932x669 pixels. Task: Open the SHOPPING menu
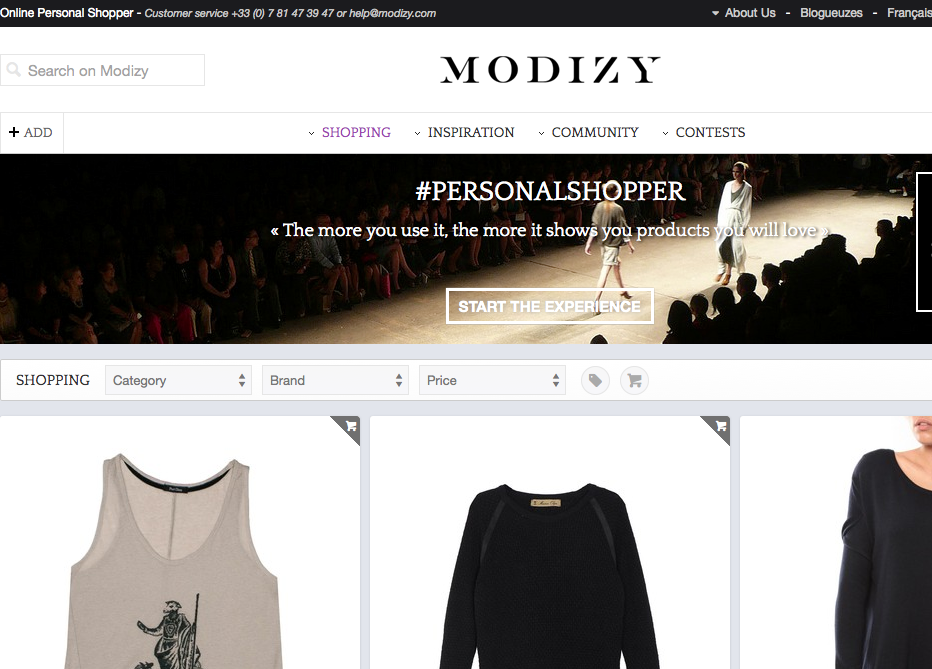[x=356, y=132]
